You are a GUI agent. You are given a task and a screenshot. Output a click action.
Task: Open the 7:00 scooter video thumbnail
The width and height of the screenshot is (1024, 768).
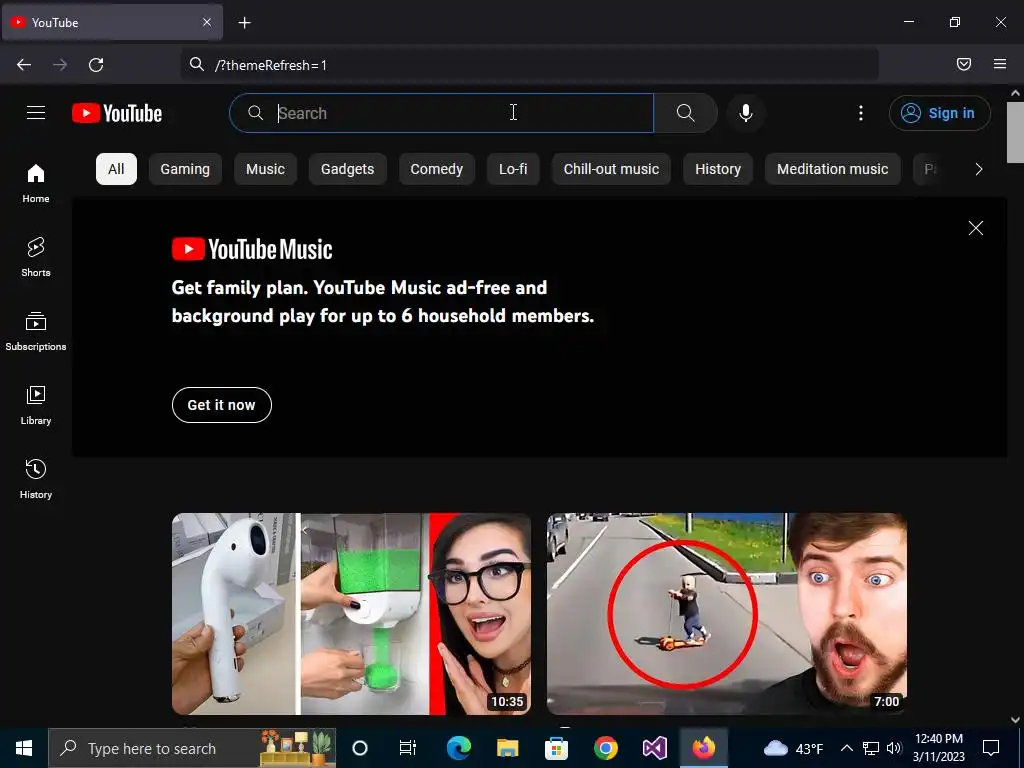click(726, 614)
